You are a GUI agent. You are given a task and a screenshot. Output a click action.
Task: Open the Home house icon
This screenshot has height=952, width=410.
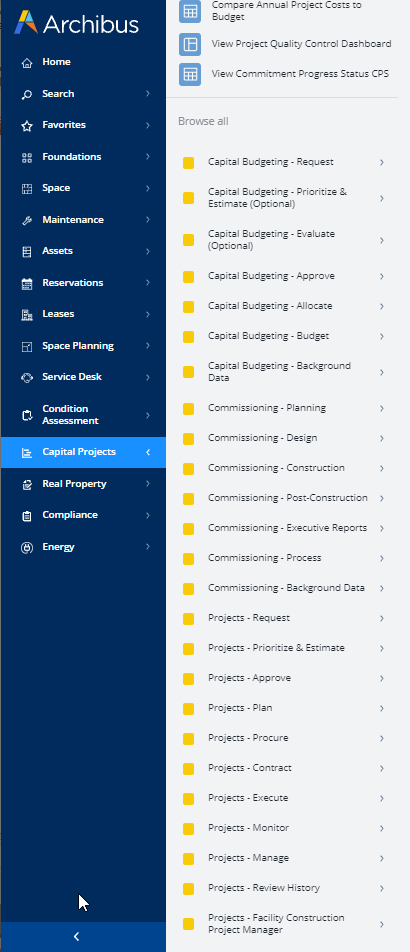27,63
